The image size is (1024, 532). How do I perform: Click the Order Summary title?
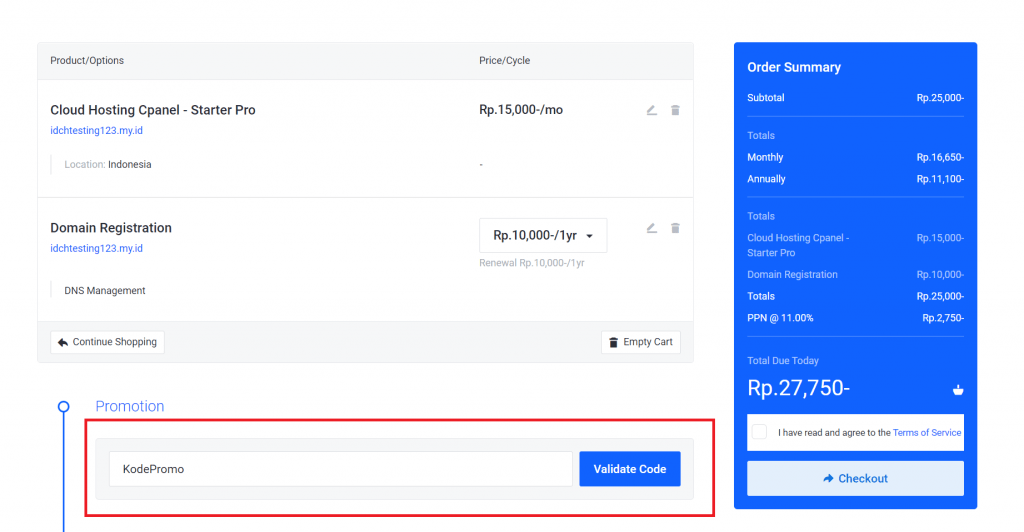coord(794,67)
